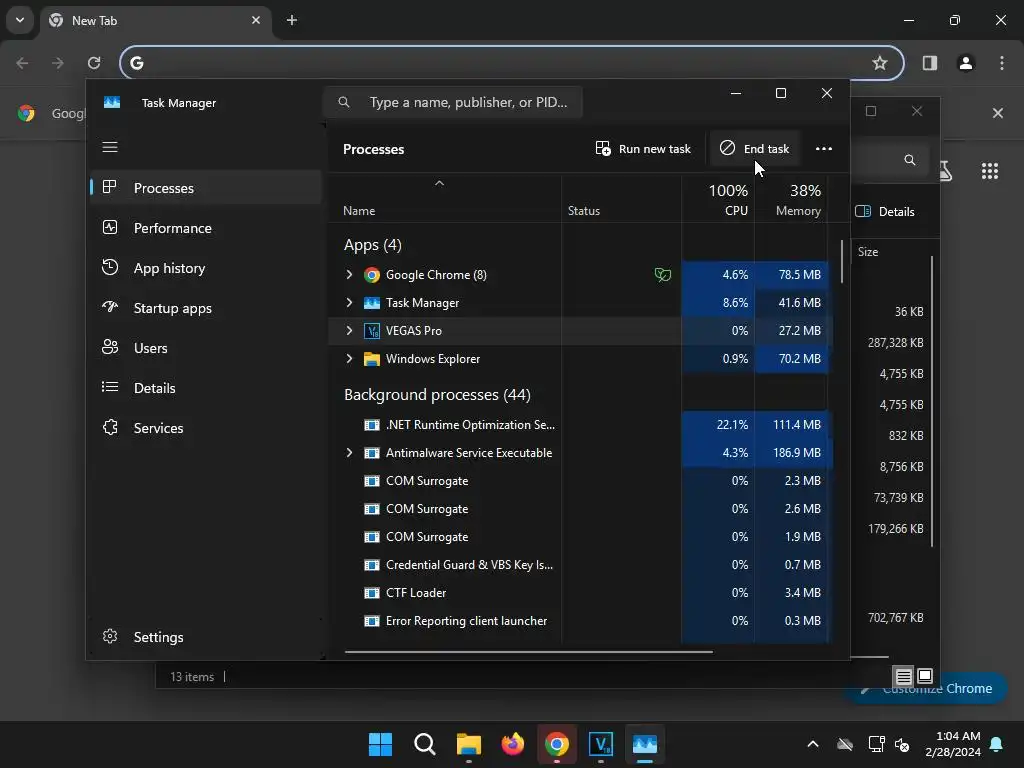1024x768 pixels.
Task: Click the End task button
Action: click(754, 149)
